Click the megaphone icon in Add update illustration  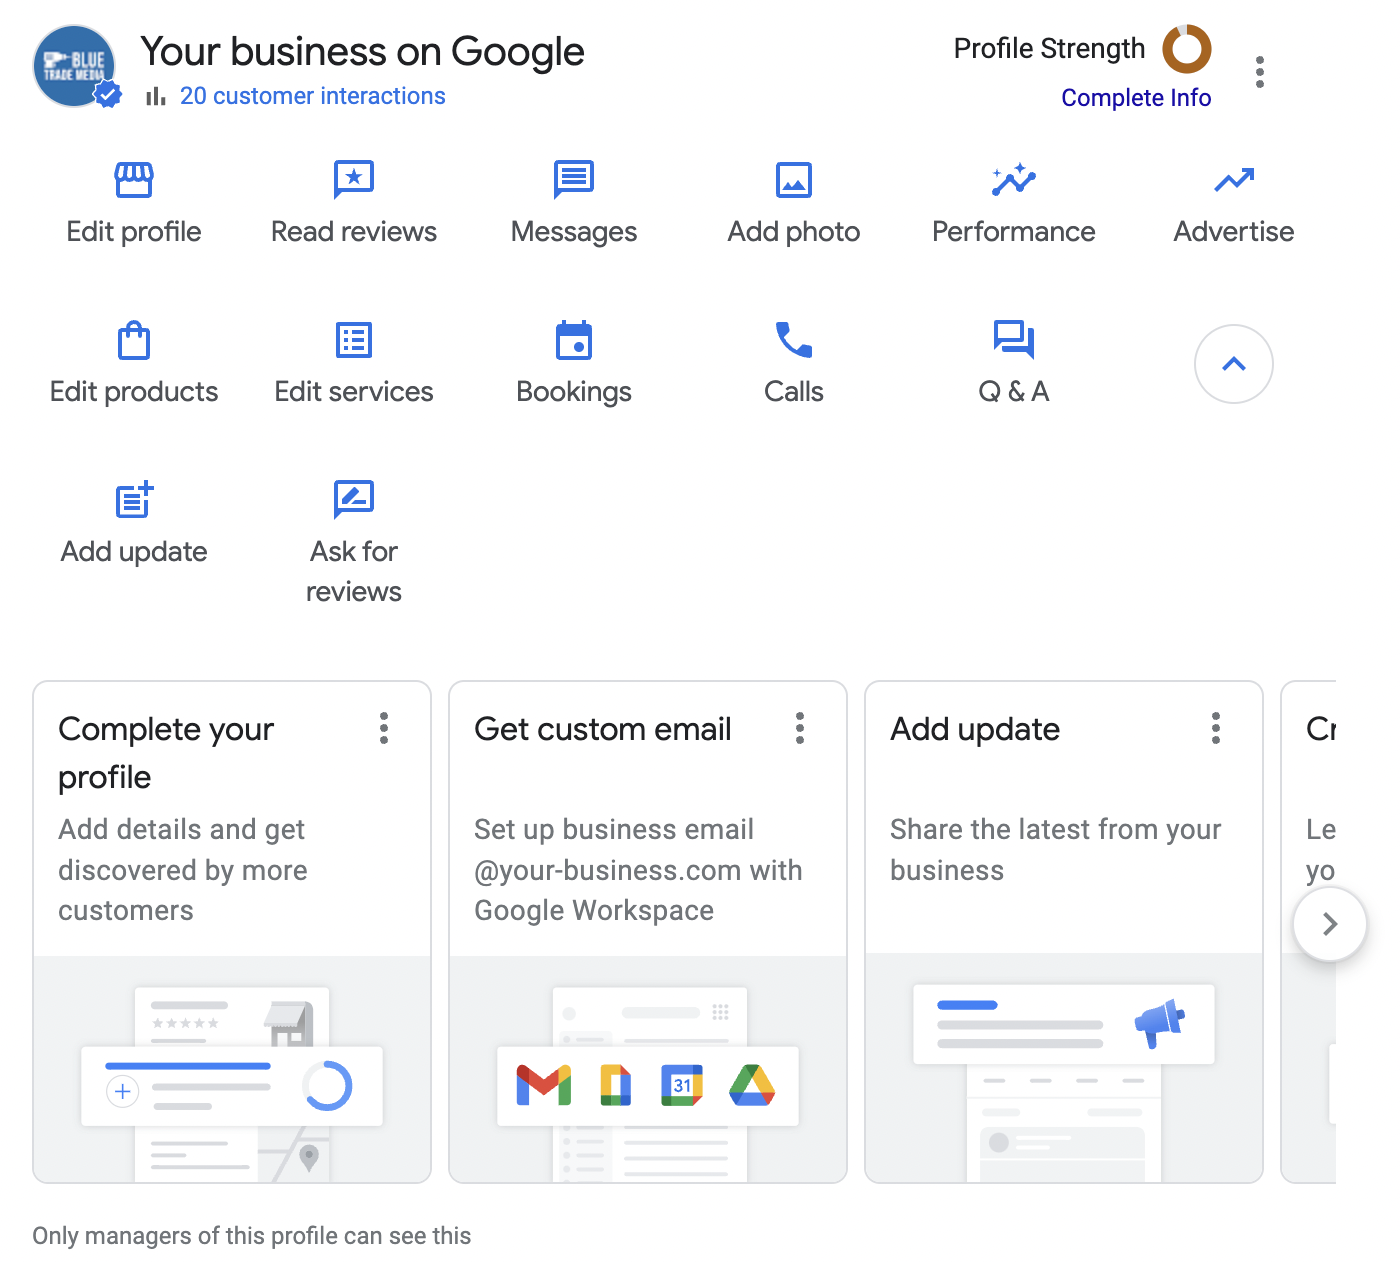pos(1160,1023)
